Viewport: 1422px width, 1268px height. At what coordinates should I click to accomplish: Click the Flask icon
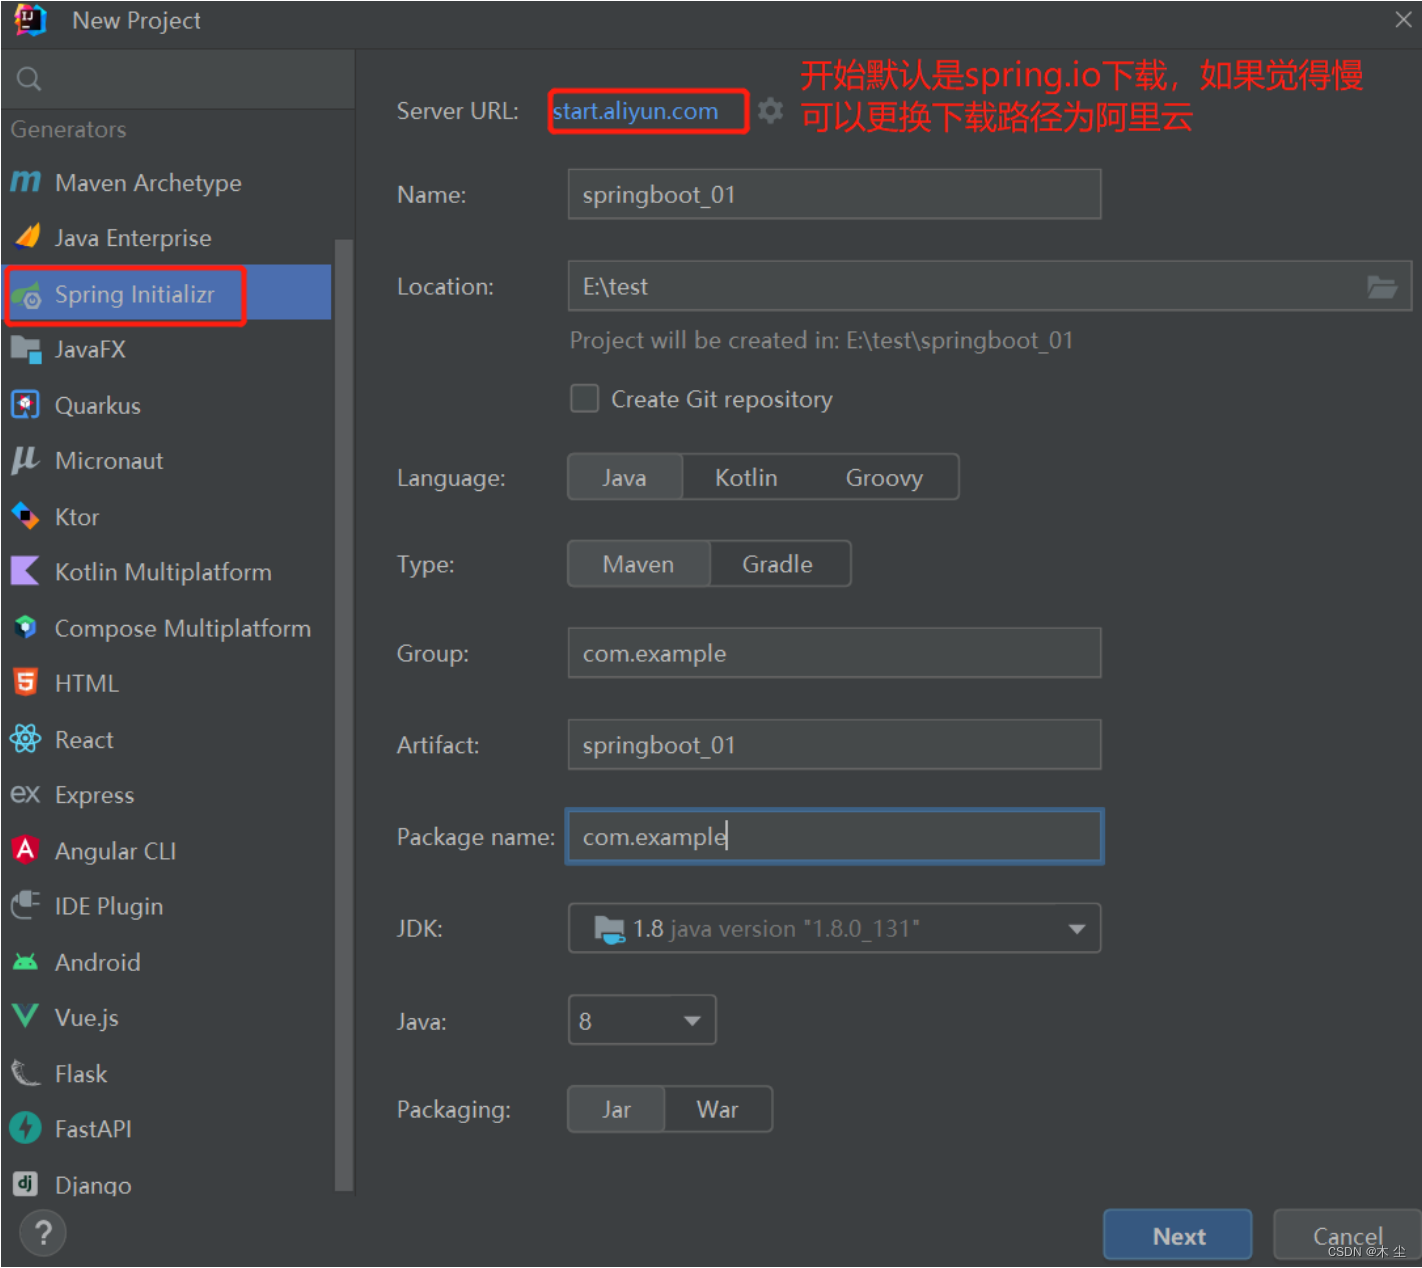click(25, 1073)
